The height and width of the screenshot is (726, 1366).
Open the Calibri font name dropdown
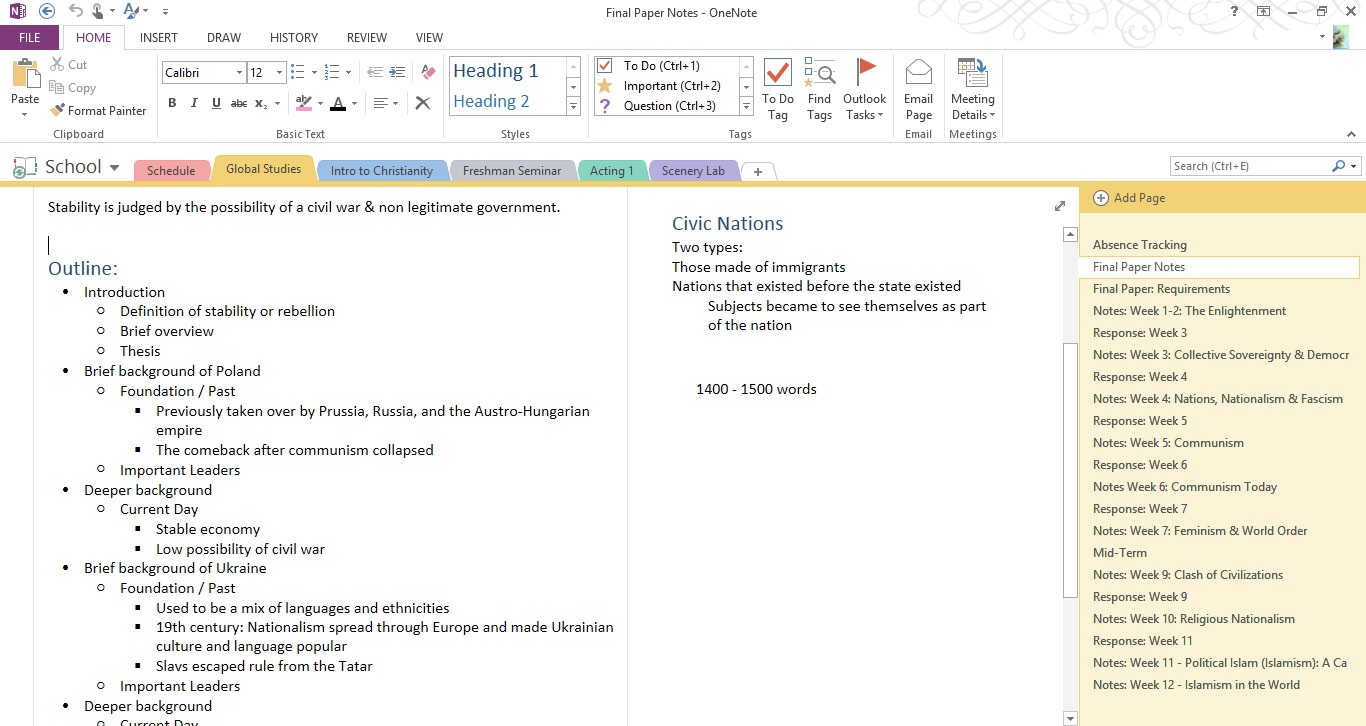click(x=239, y=73)
